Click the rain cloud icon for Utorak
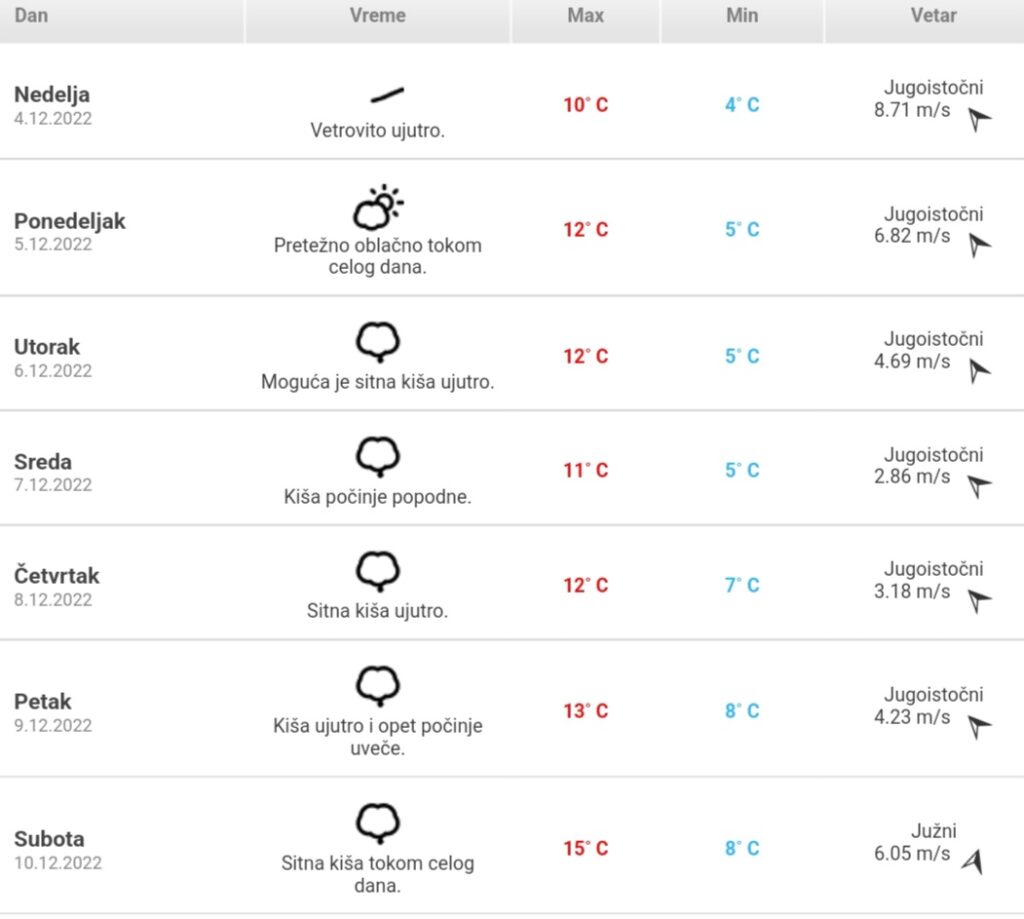 coord(378,342)
